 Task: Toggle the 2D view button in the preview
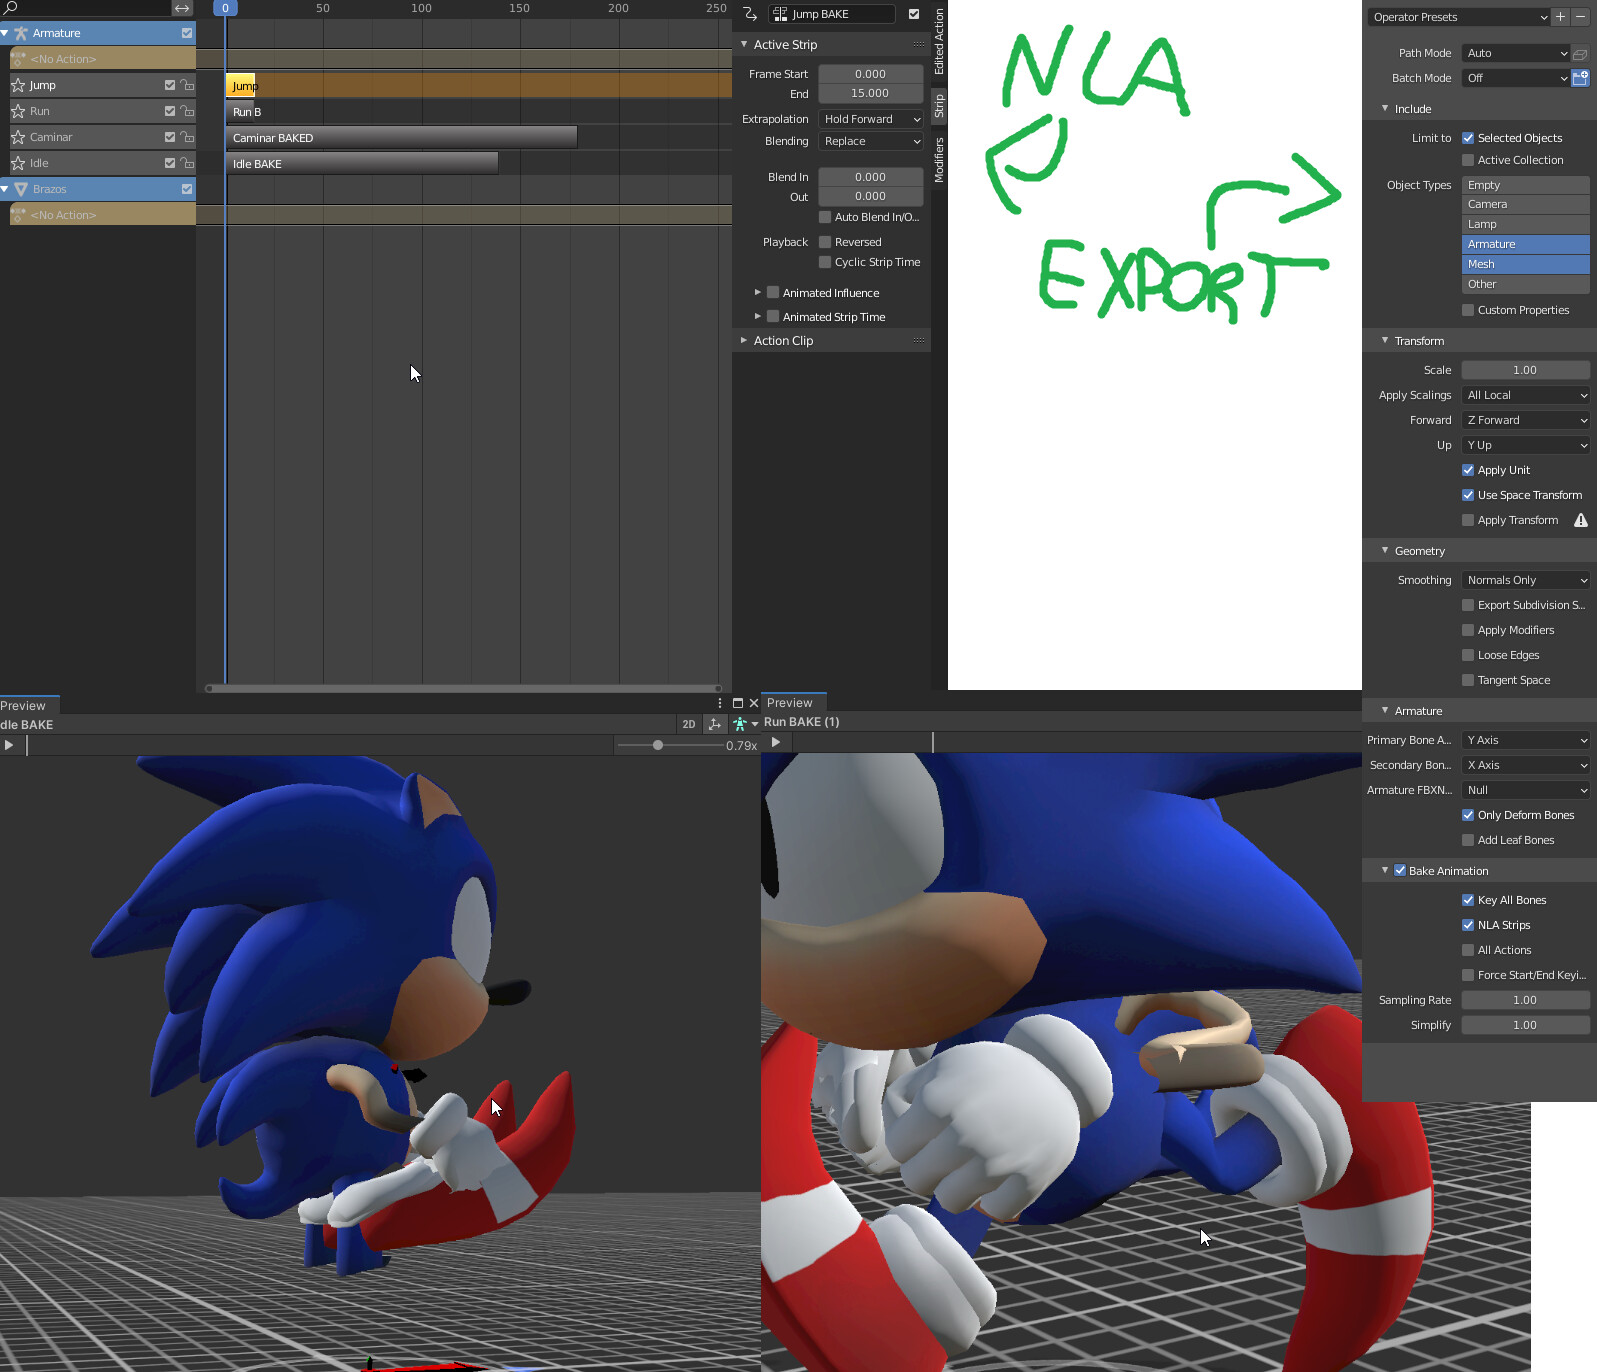point(688,724)
